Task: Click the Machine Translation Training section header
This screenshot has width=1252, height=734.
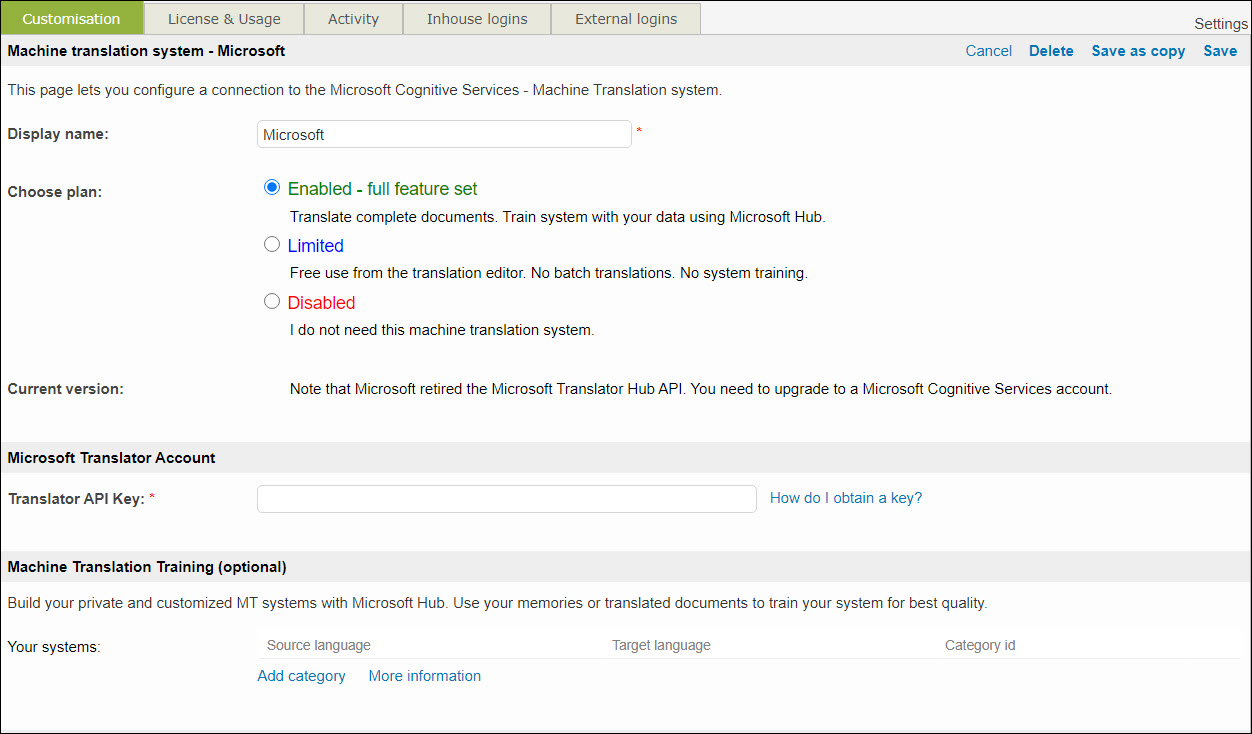Action: [146, 566]
